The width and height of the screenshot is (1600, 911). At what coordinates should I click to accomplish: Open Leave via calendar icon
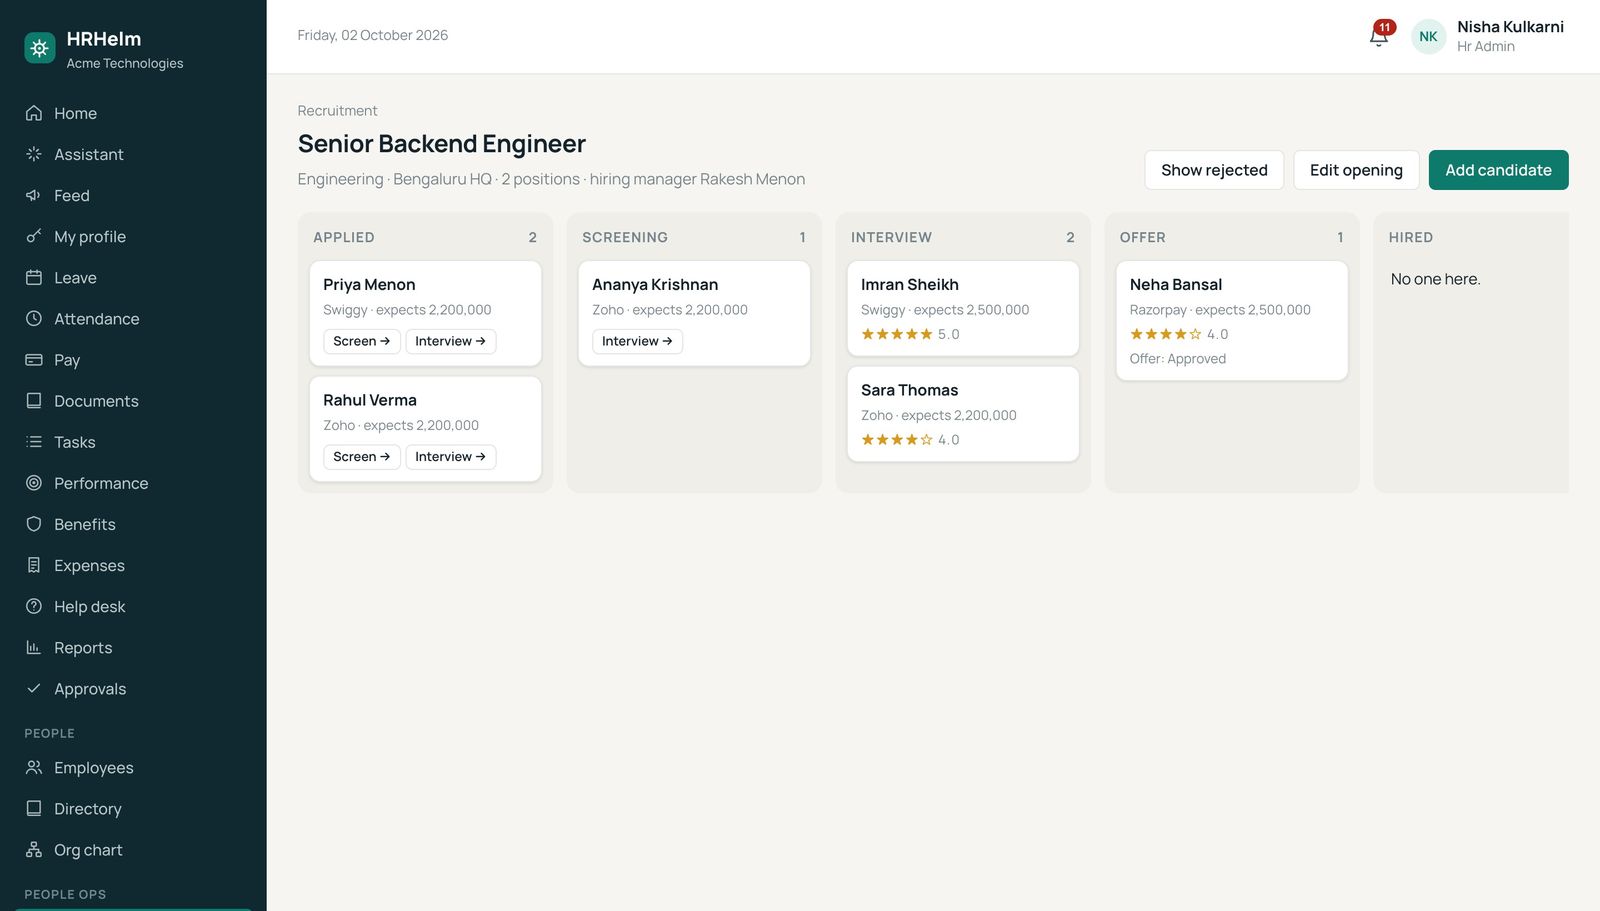coord(34,277)
